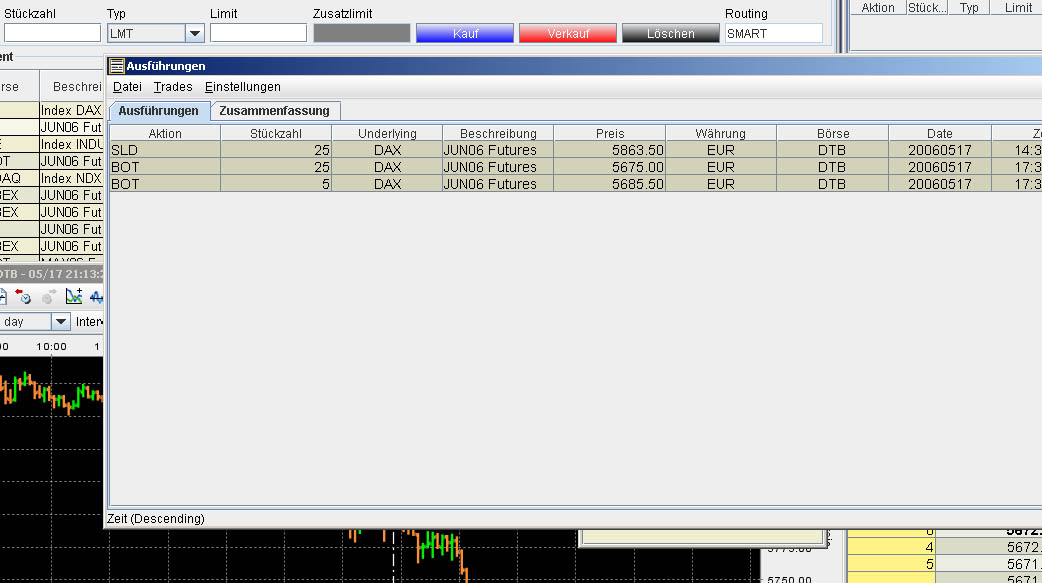This screenshot has width=1042, height=583.
Task: Click the greyed forward-in-time icon in chart toolbar
Action: (49, 296)
